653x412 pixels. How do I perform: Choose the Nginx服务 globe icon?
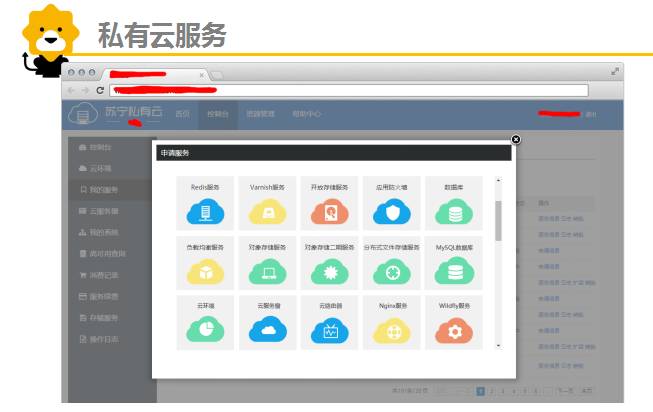coord(391,330)
